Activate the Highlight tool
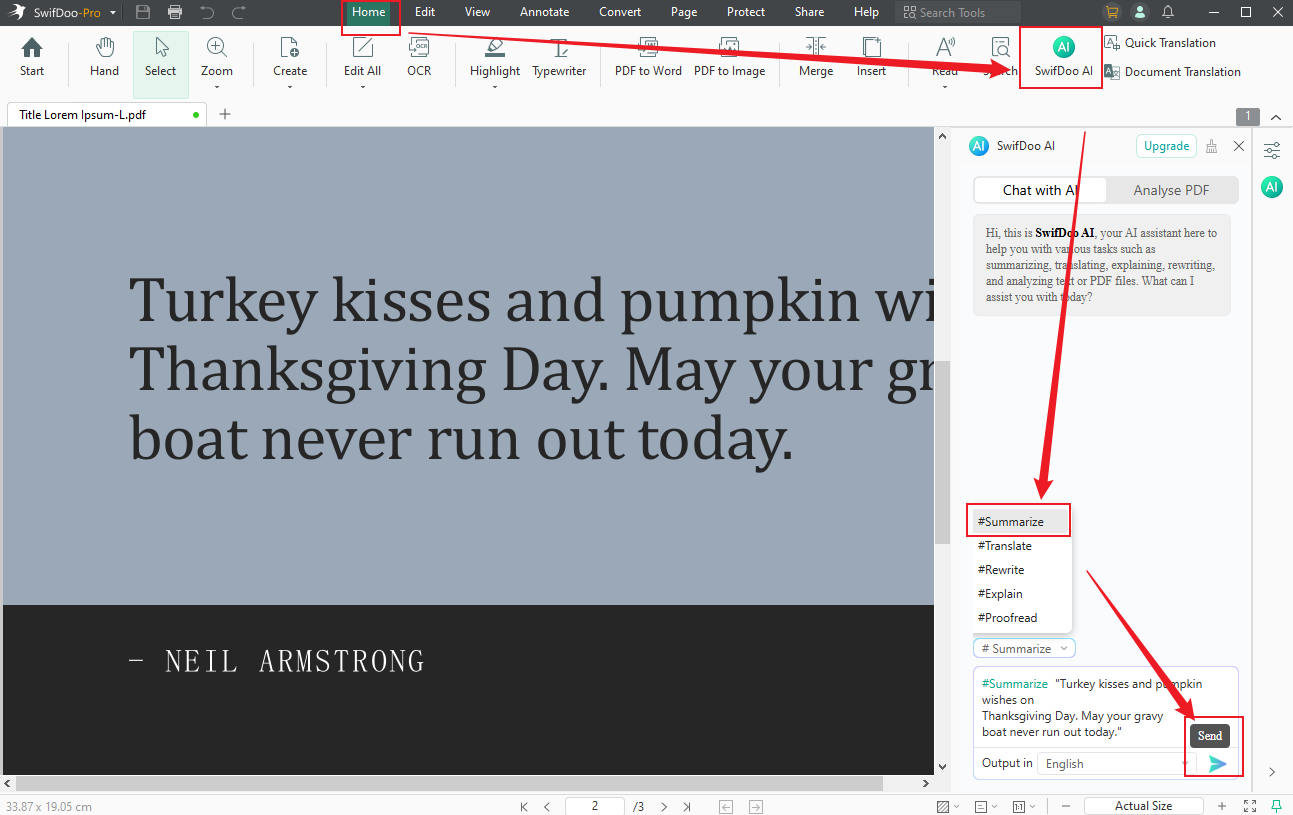The image size is (1293, 815). [494, 55]
